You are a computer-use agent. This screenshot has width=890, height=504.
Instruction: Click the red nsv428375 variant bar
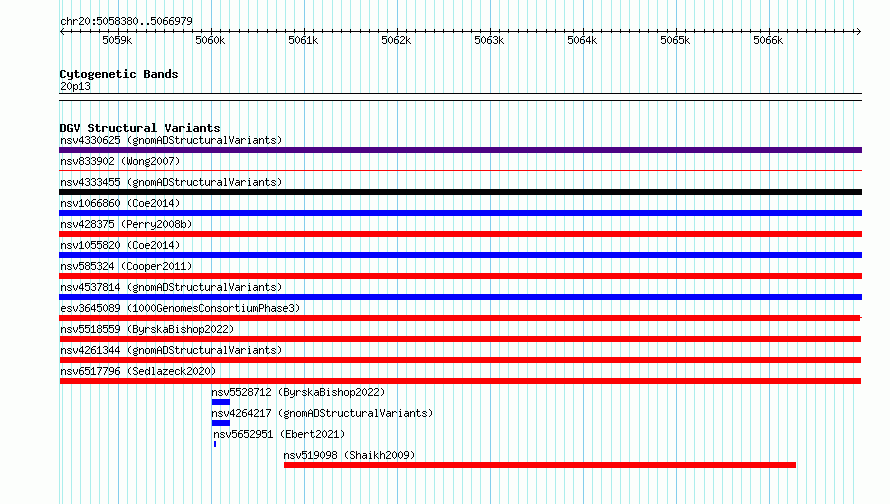coord(460,234)
